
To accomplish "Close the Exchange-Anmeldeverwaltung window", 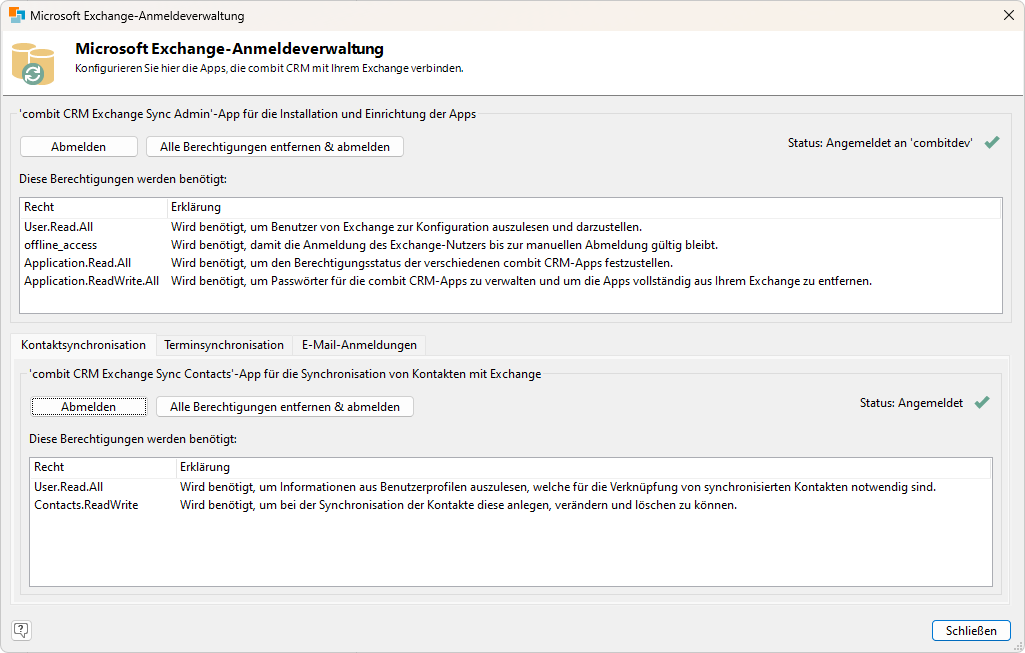I will pyautogui.click(x=1008, y=16).
